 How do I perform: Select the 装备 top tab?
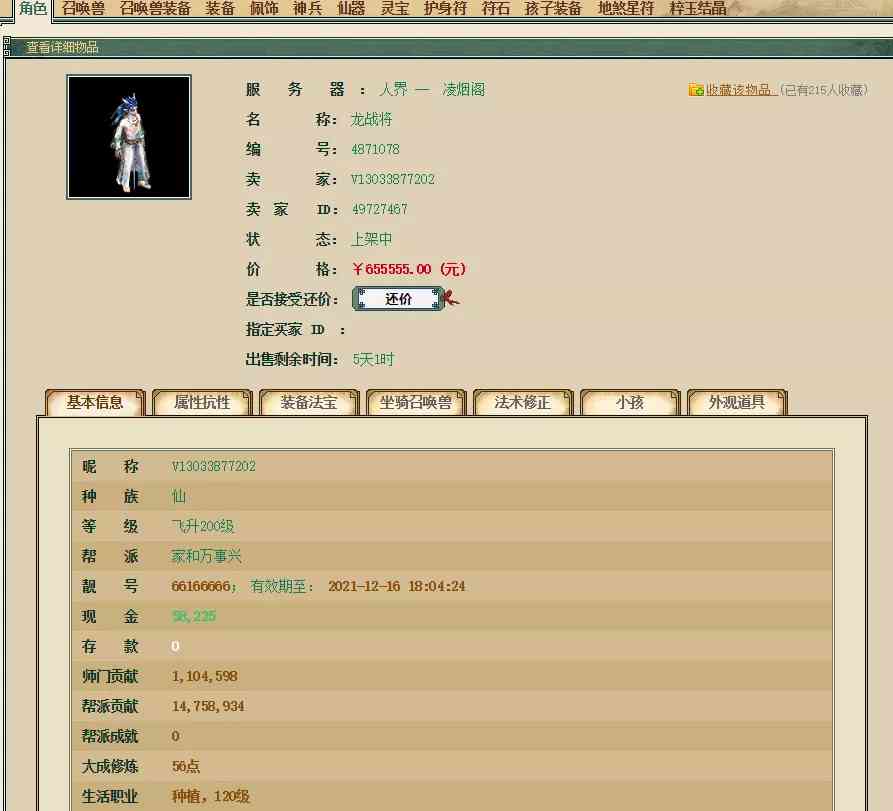[220, 9]
